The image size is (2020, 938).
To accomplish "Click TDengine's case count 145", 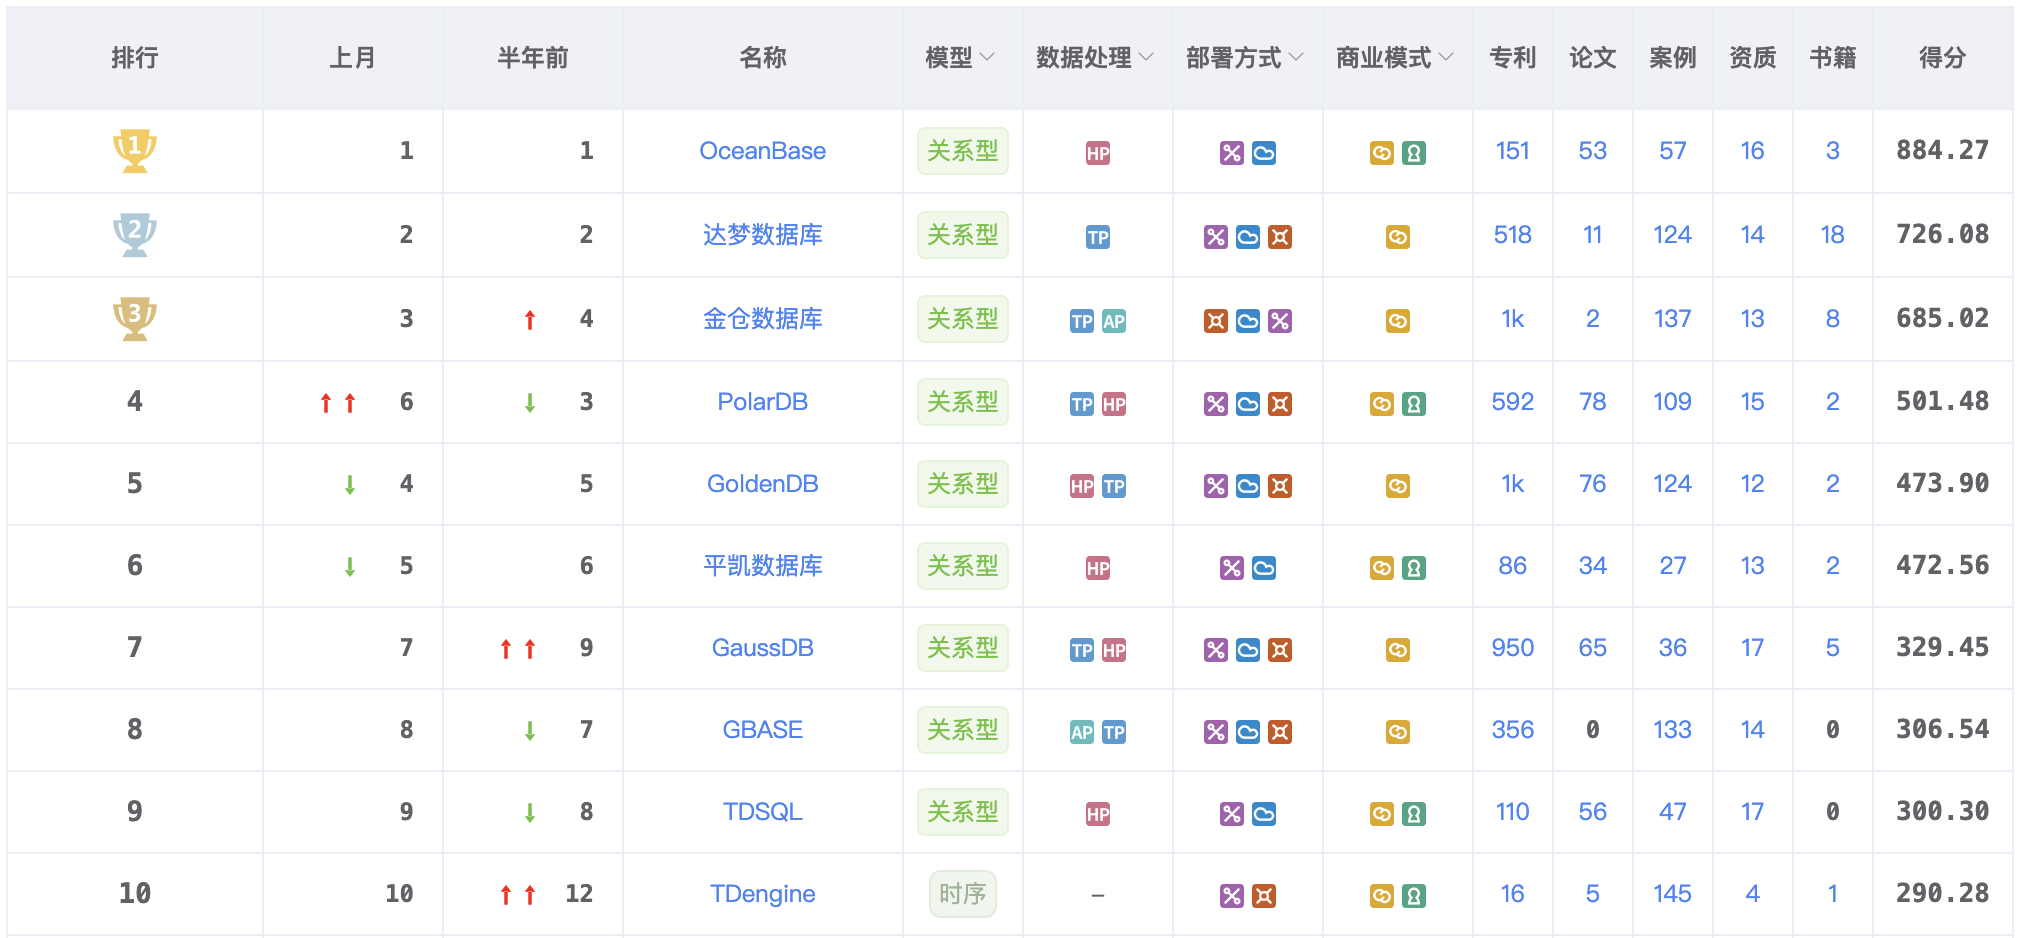I will [x=1673, y=894].
